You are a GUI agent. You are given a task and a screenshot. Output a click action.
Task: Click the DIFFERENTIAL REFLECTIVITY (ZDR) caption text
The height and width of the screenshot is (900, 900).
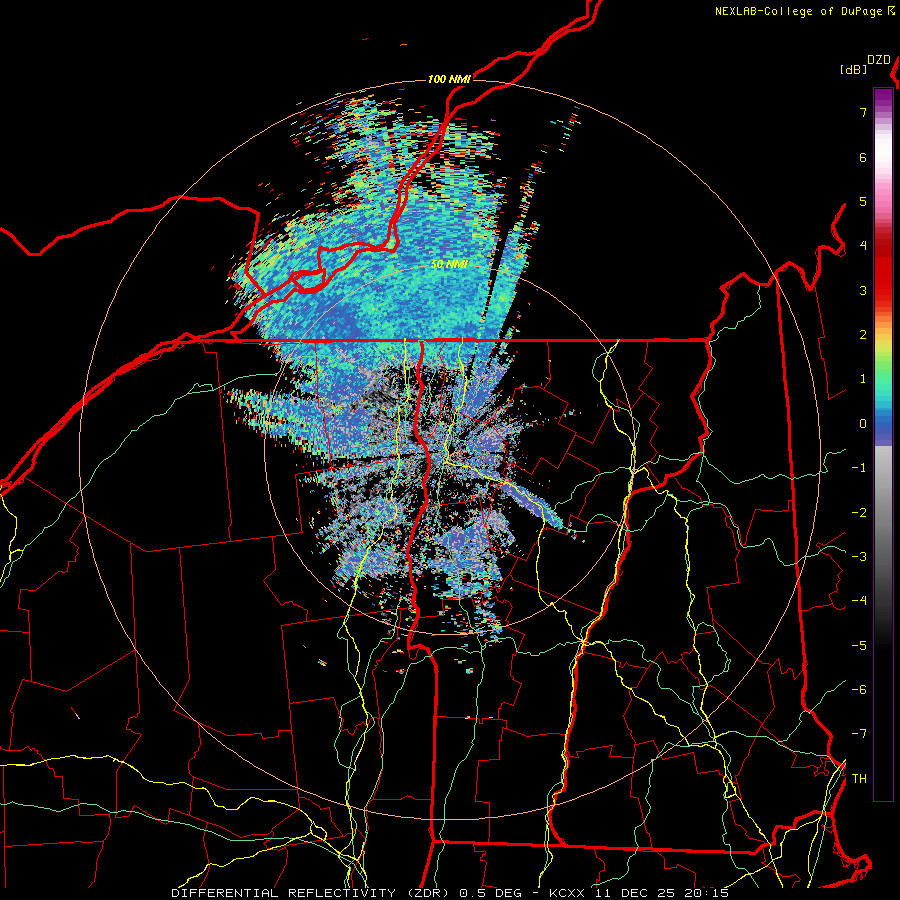tap(312, 893)
